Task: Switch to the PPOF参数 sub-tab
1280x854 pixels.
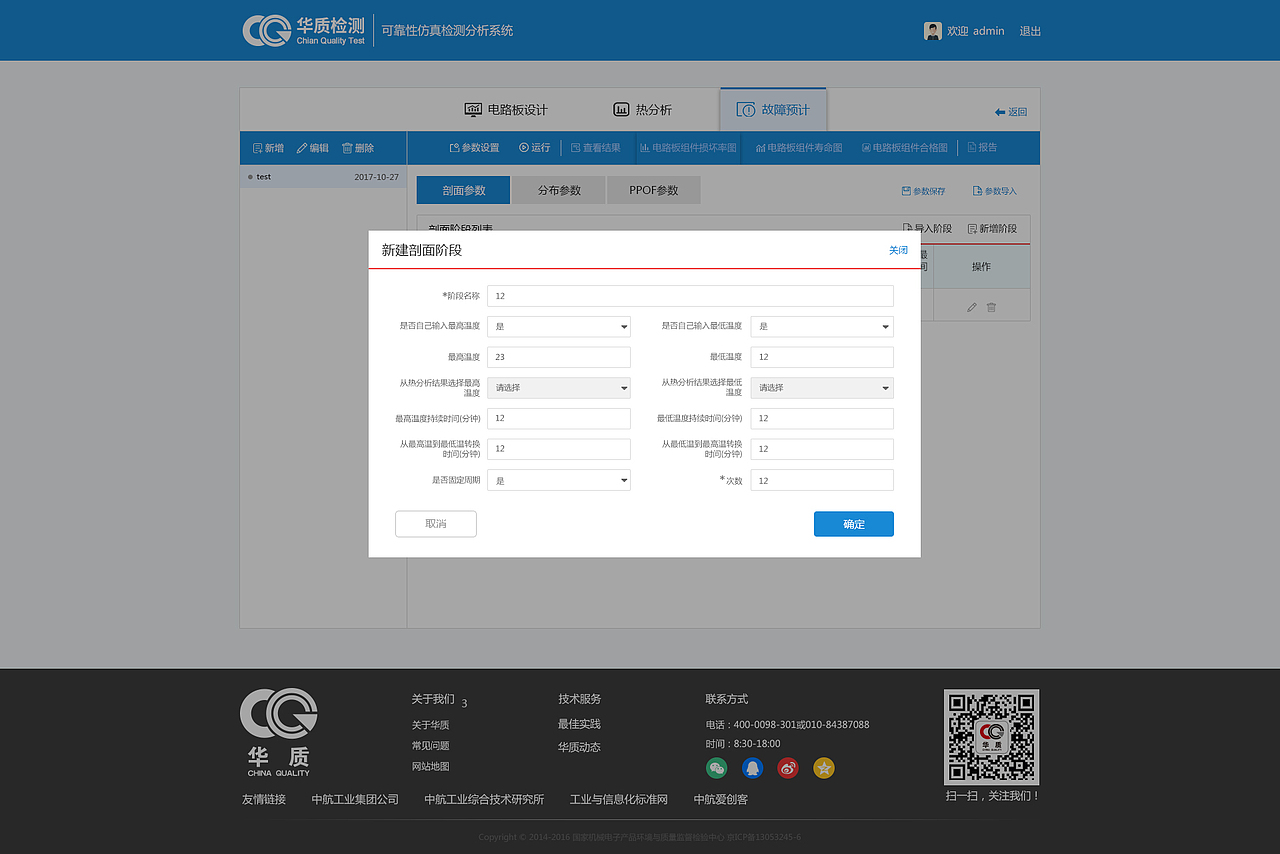Action: 654,190
